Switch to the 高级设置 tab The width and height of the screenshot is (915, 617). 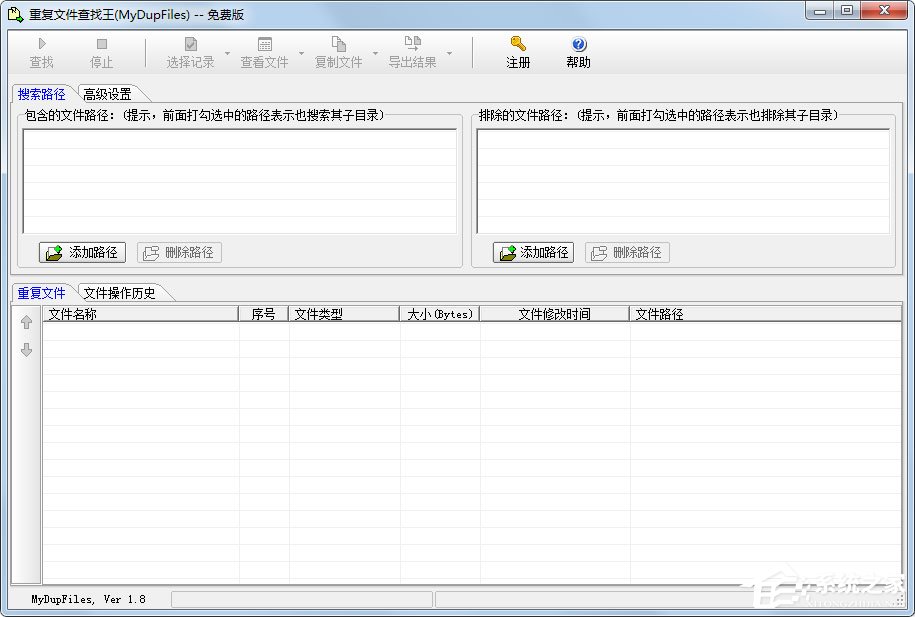[x=107, y=94]
